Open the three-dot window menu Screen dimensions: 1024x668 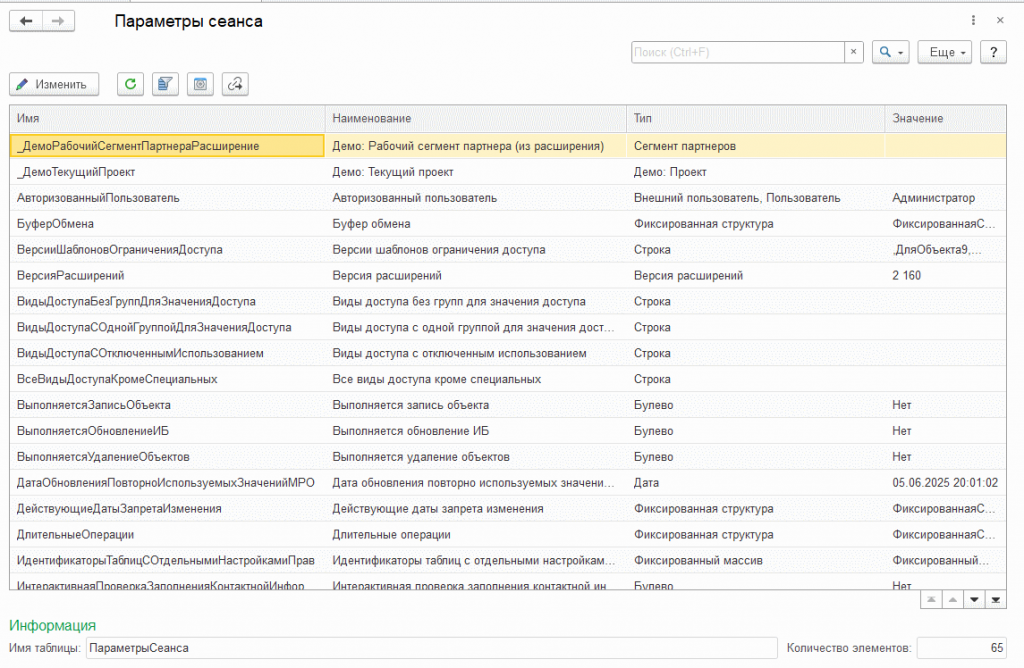973,20
